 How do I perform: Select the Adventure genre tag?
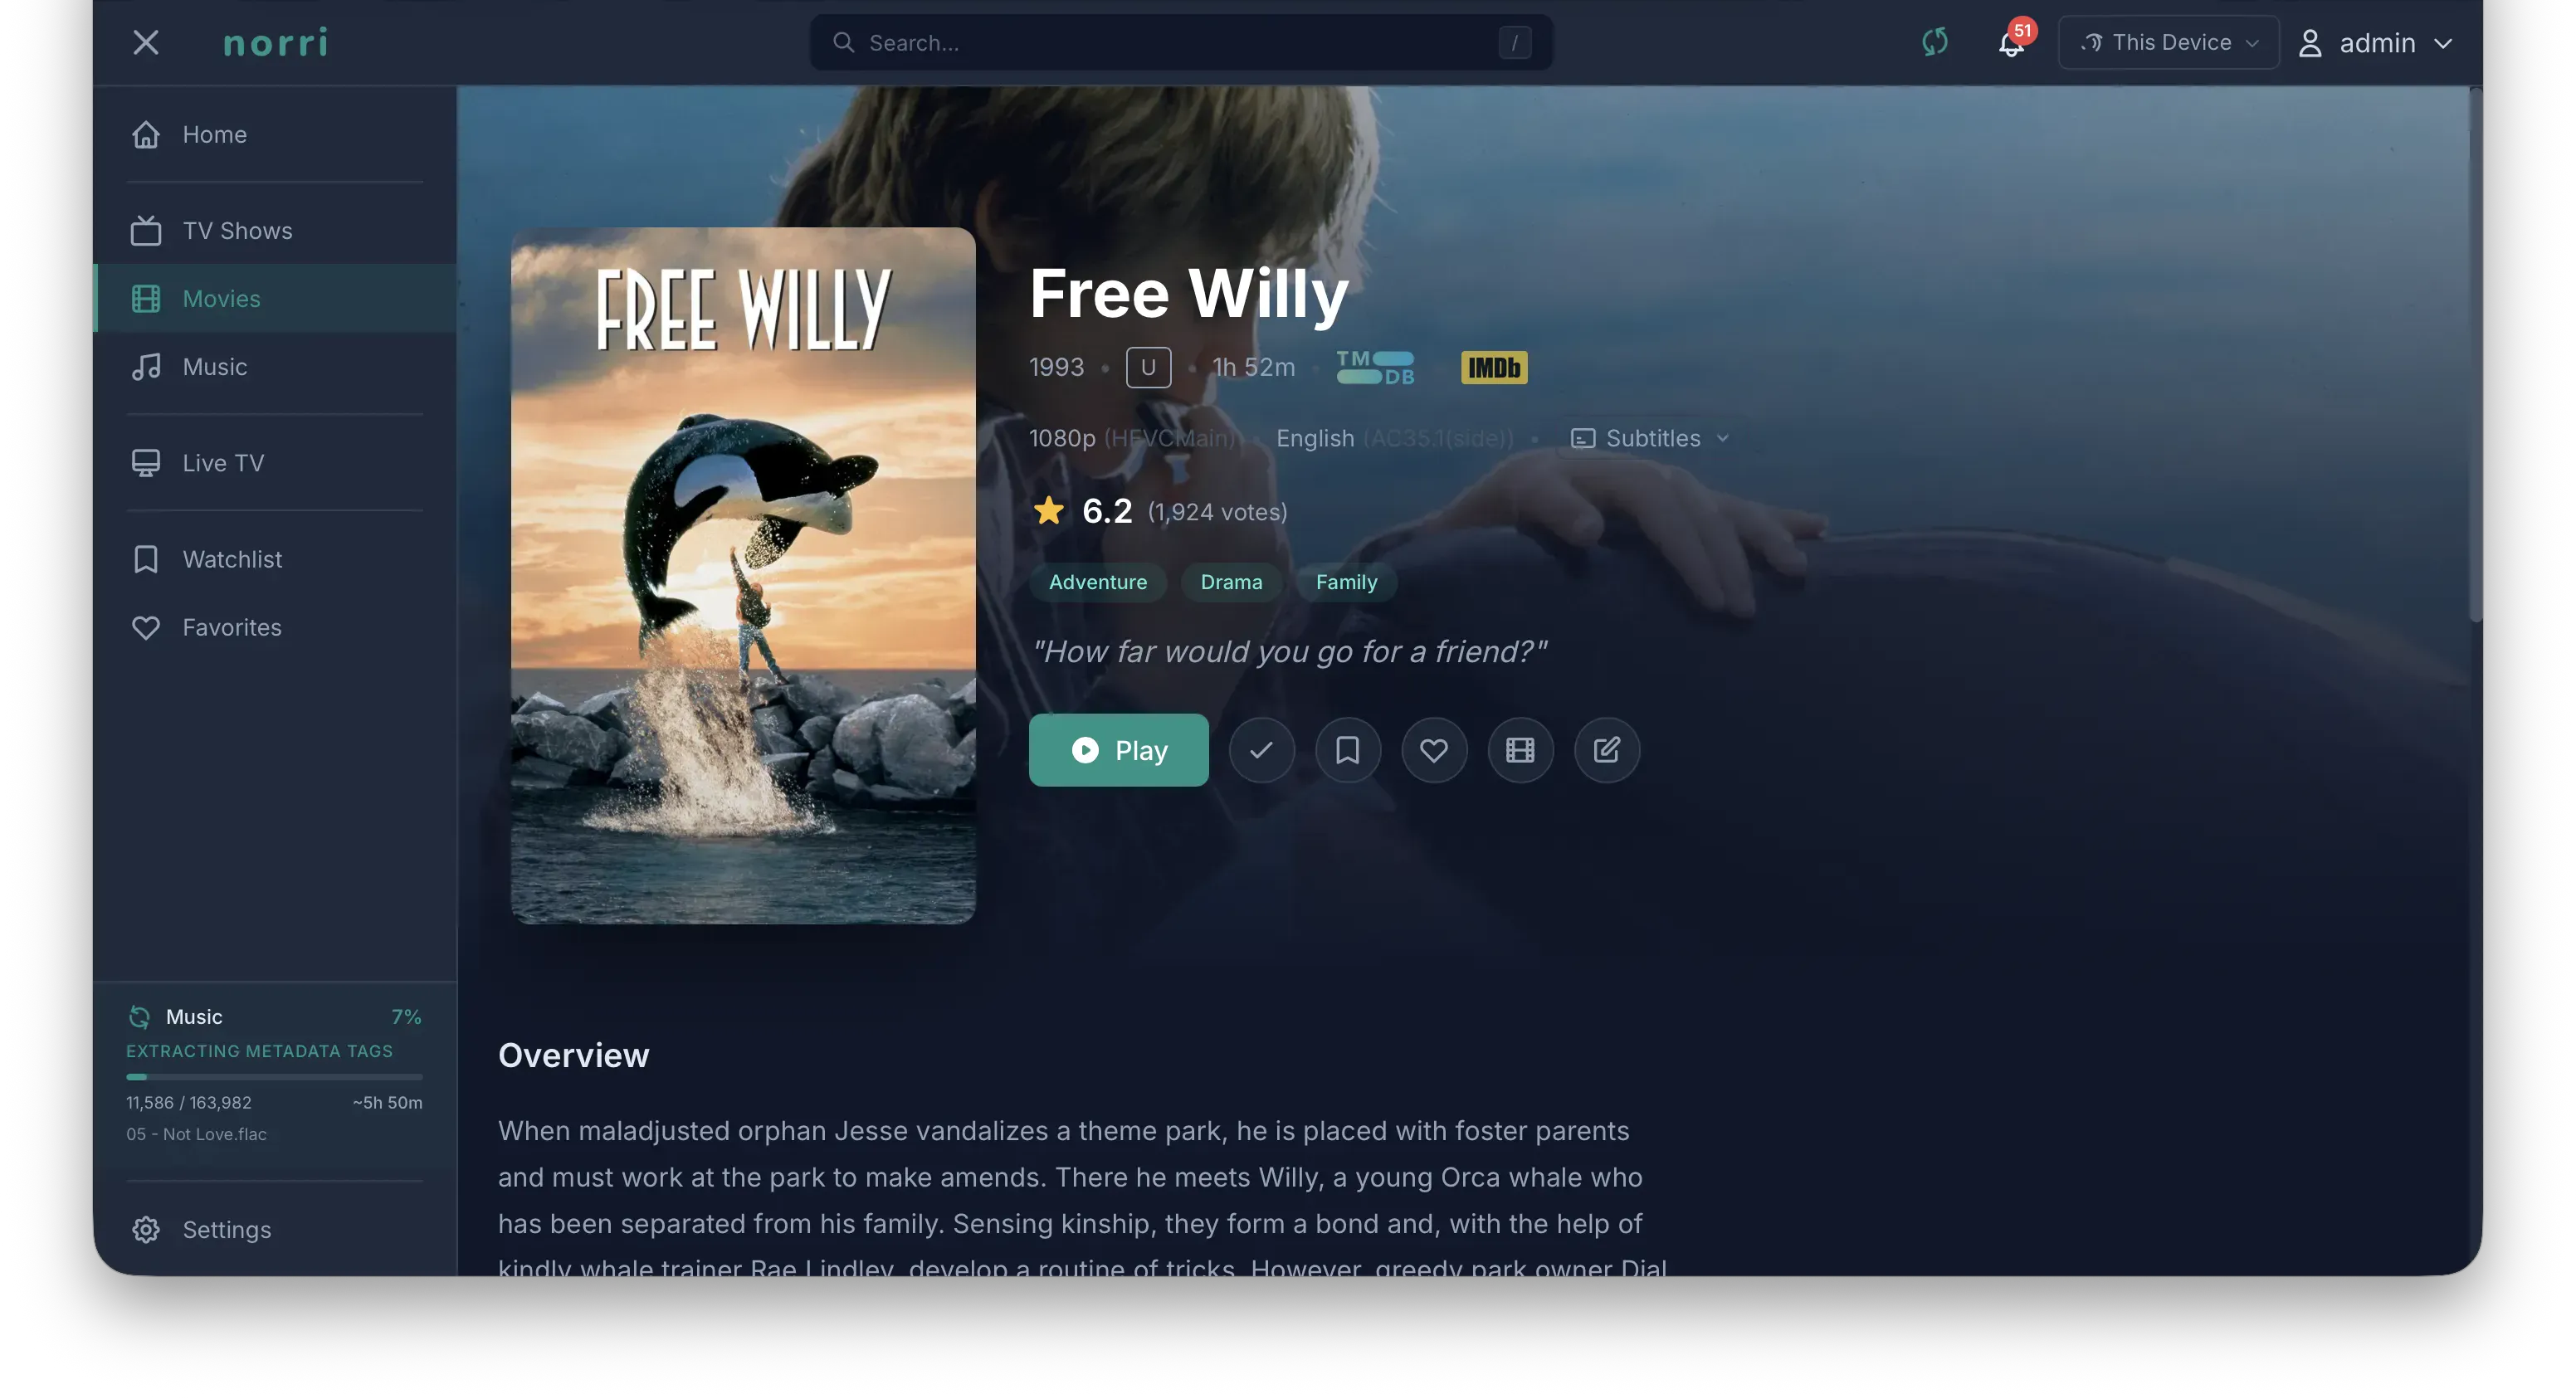click(x=1097, y=582)
